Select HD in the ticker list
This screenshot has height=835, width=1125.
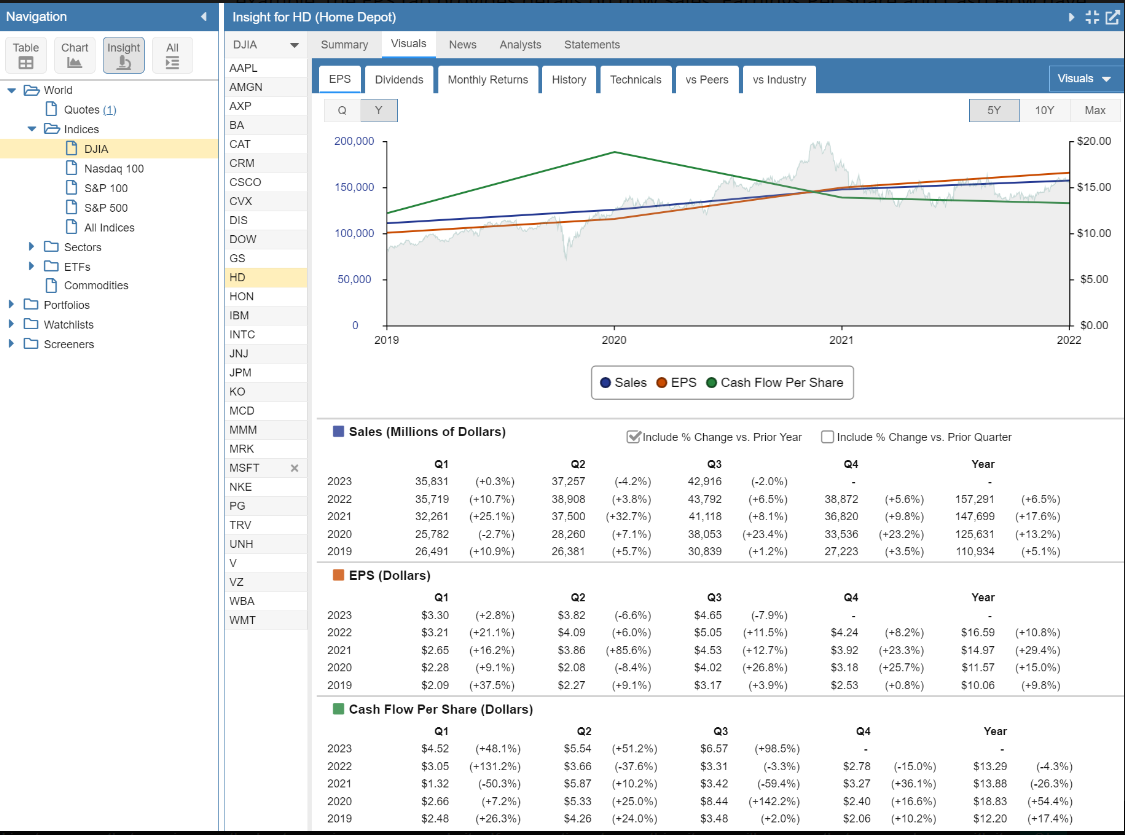pyautogui.click(x=266, y=277)
